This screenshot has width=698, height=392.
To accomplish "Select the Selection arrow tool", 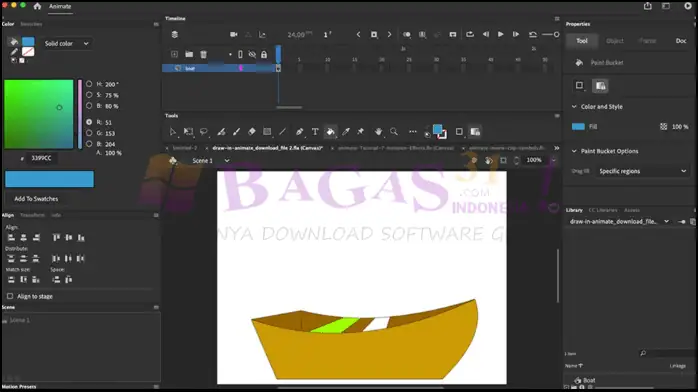I will 173,132.
